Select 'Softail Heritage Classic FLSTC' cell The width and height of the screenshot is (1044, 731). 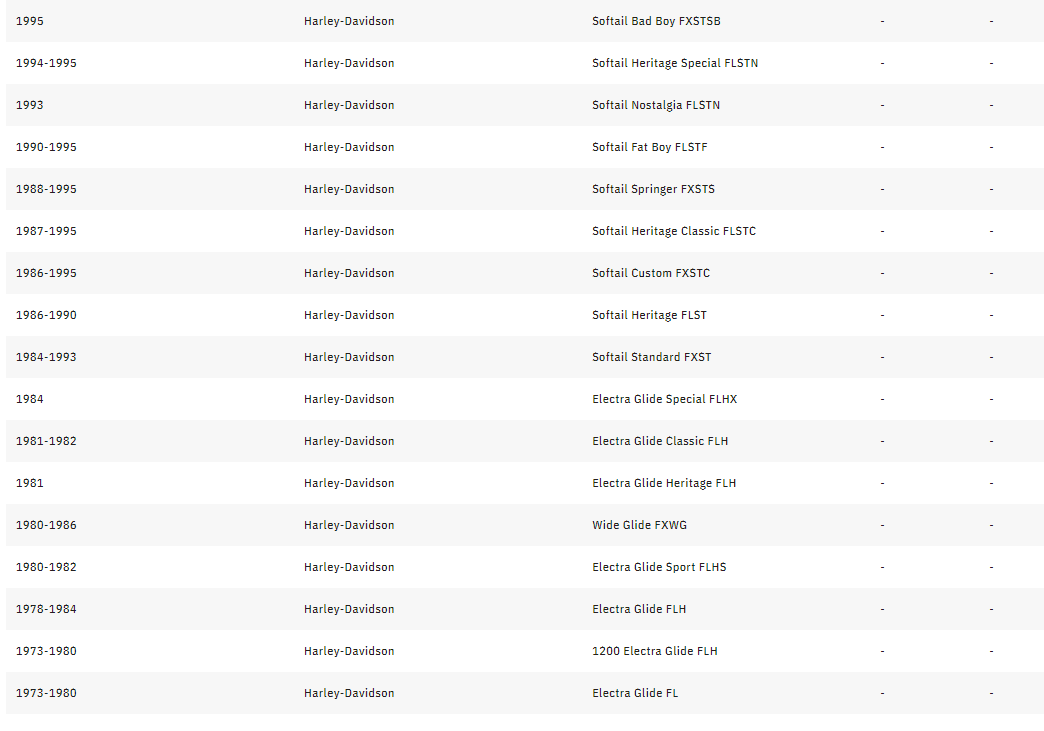tap(674, 231)
